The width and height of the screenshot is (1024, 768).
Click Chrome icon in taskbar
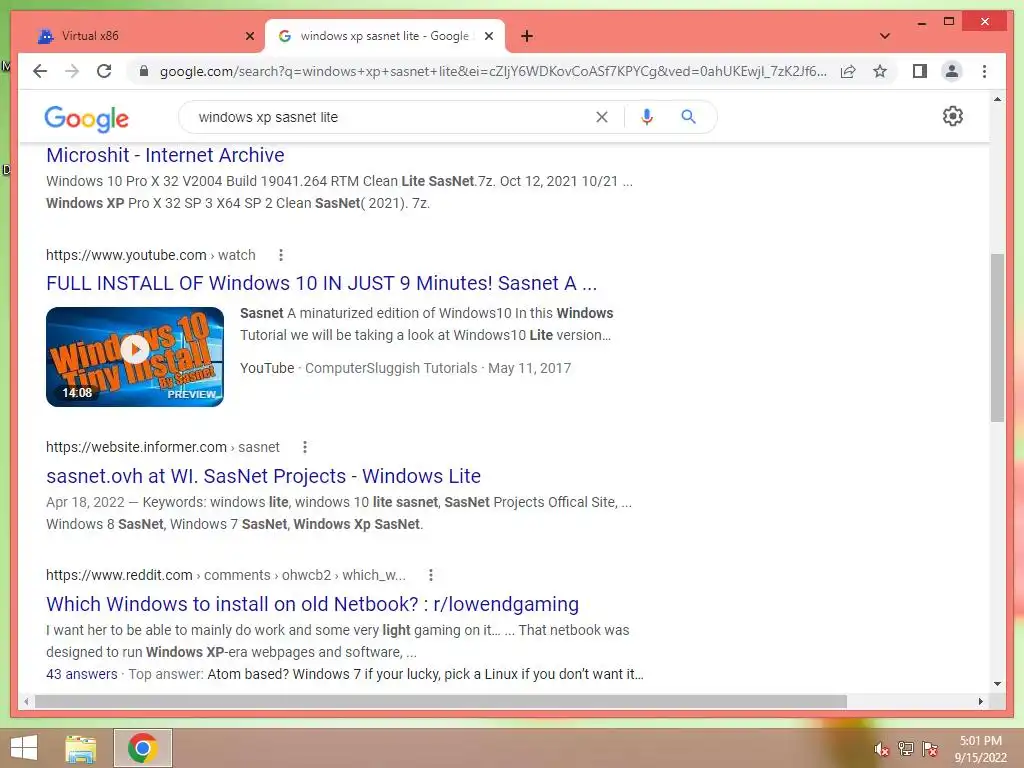(142, 748)
